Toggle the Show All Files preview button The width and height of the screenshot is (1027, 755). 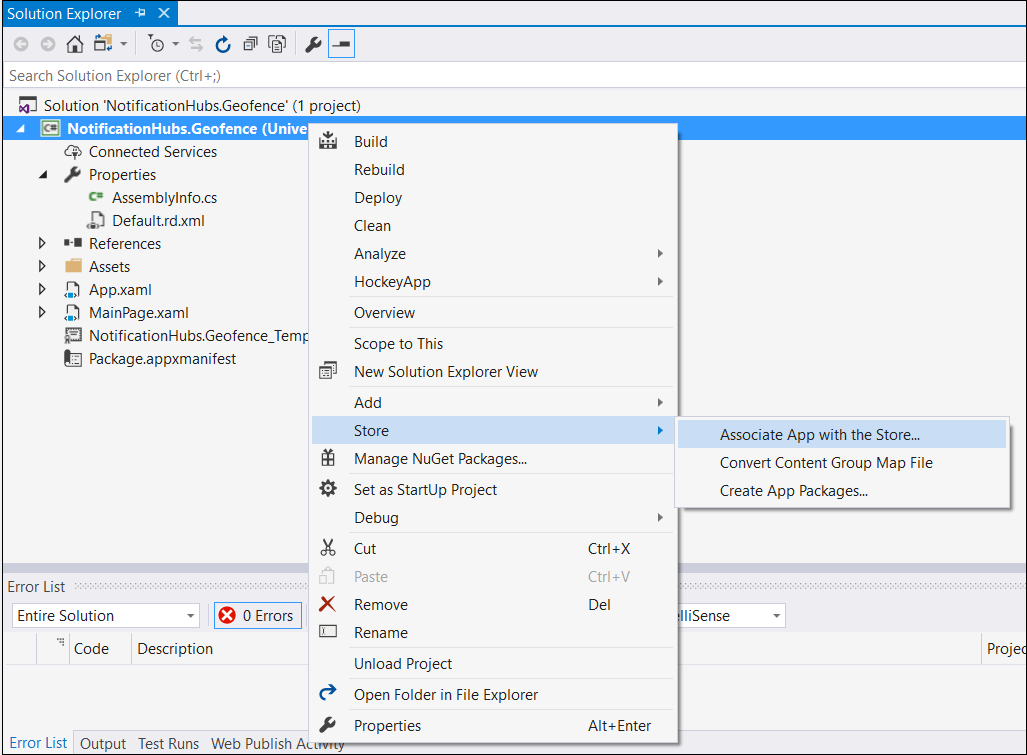pos(340,44)
